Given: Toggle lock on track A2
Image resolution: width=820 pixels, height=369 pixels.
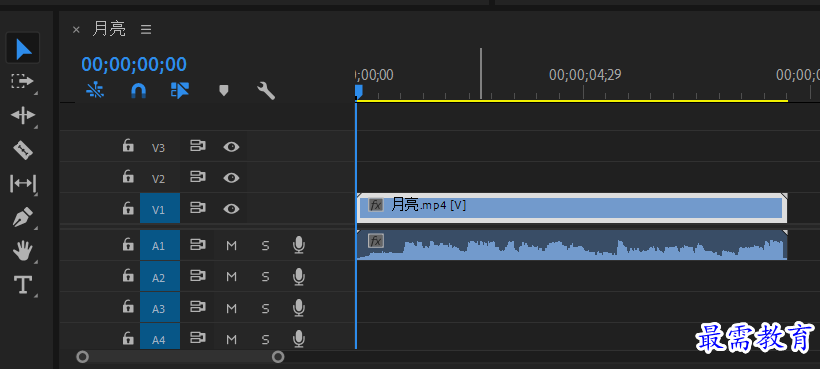Looking at the screenshot, I should pyautogui.click(x=128, y=275).
